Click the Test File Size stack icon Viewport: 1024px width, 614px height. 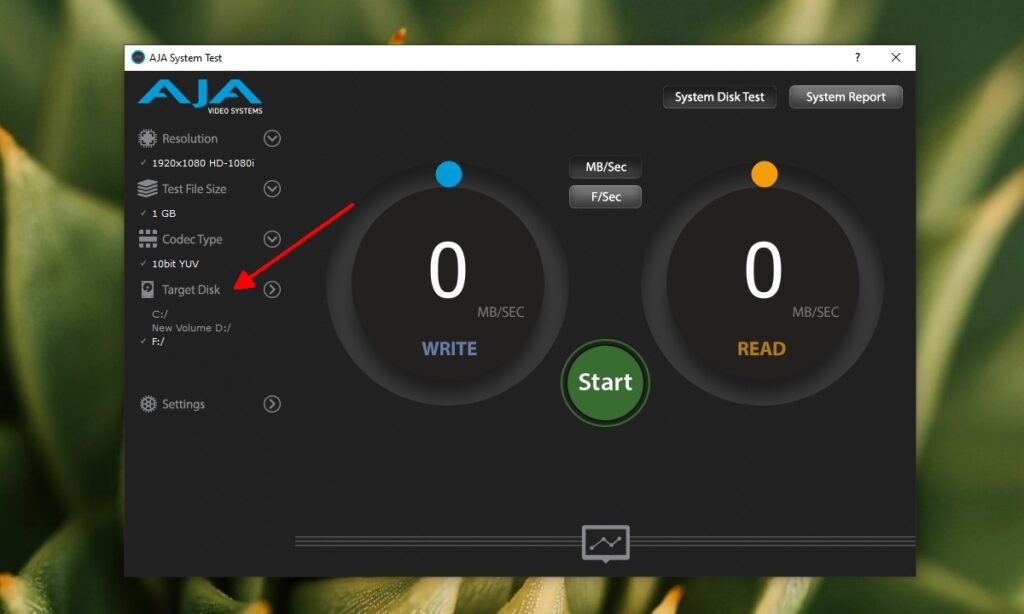[x=148, y=189]
